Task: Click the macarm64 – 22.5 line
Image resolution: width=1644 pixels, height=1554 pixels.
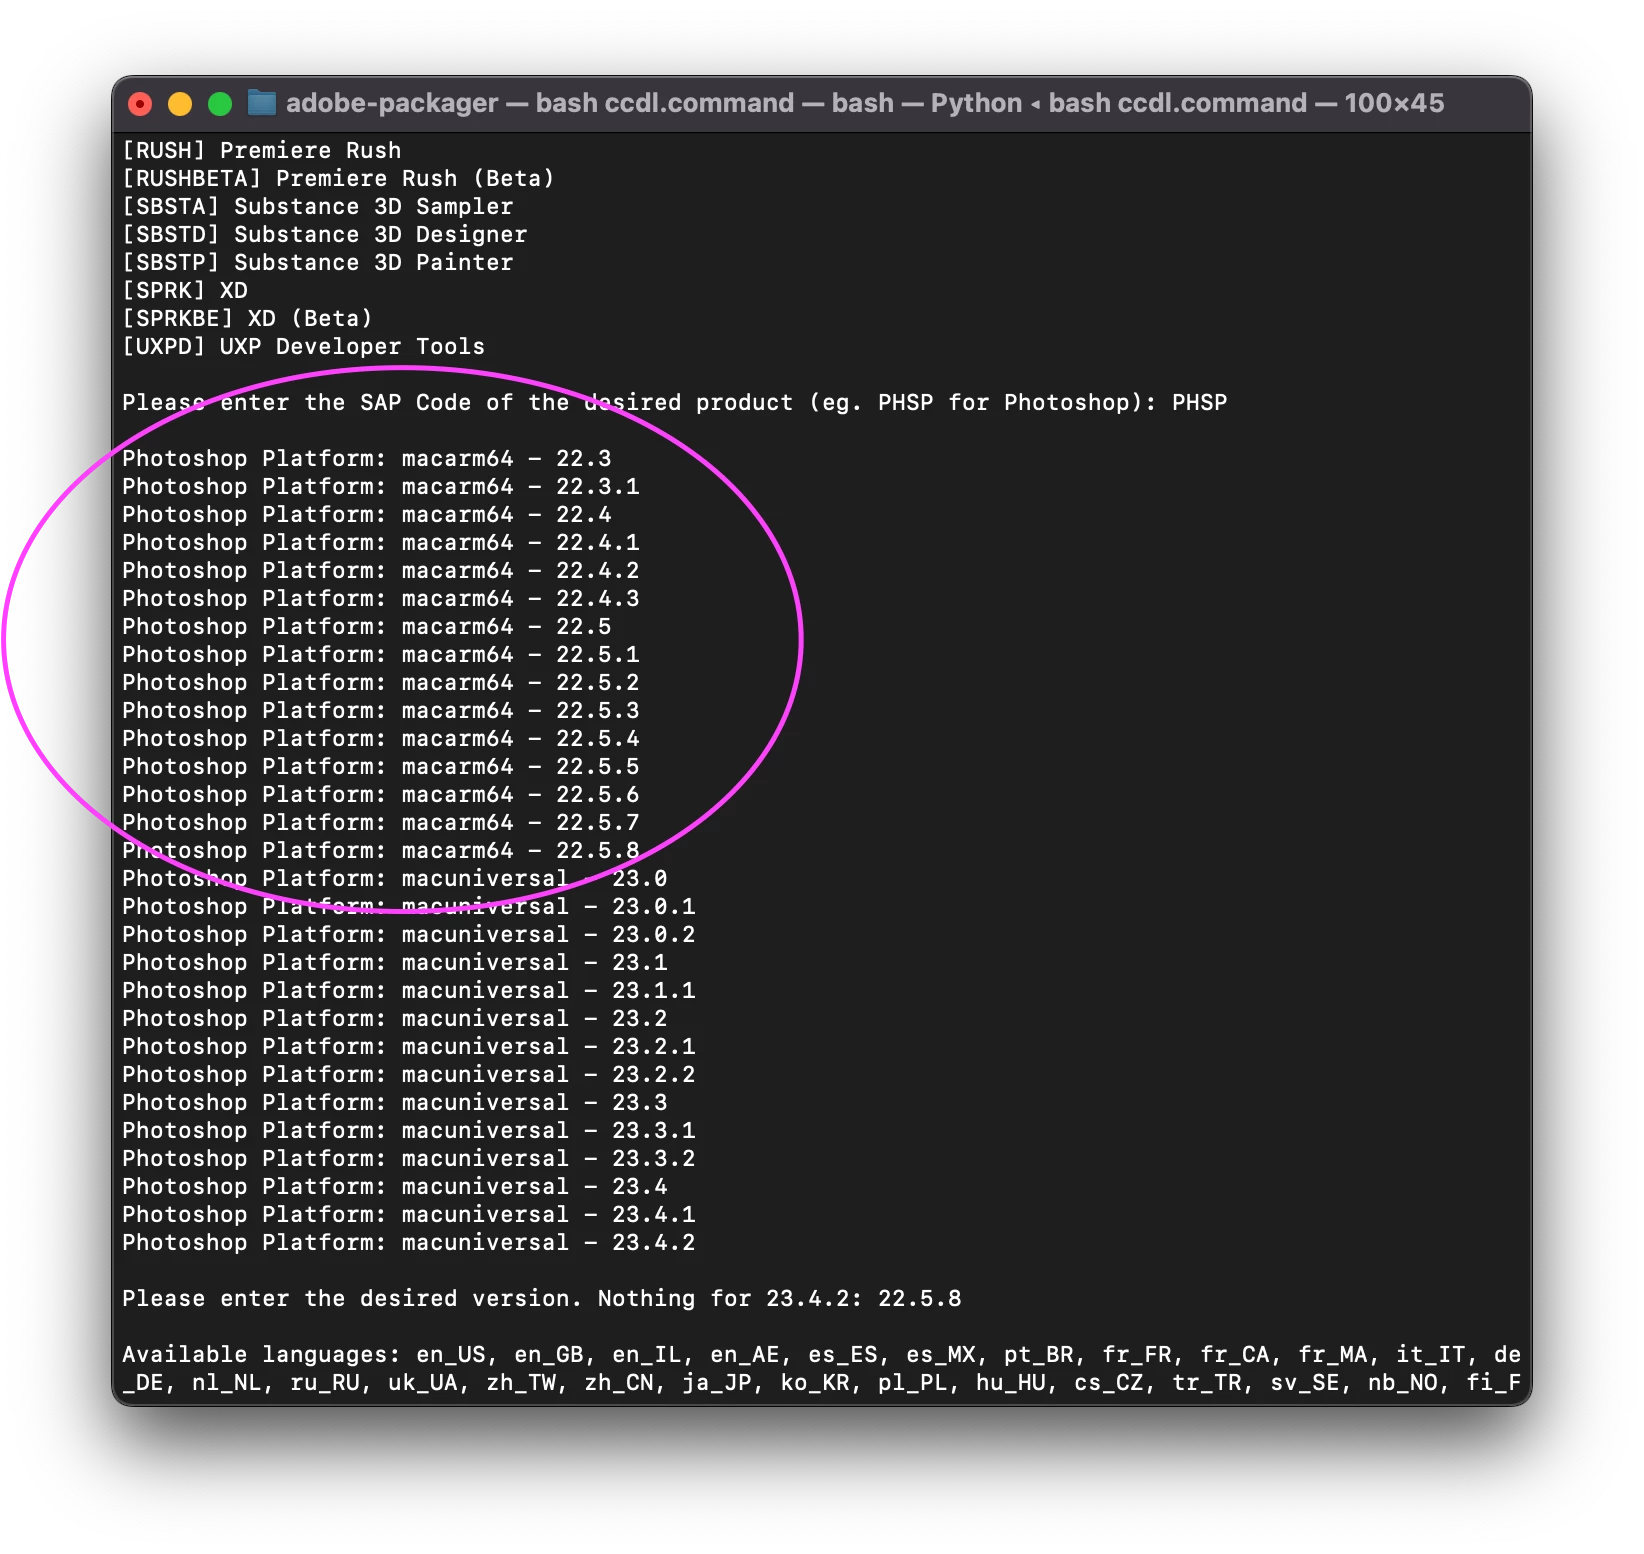Action: [367, 627]
